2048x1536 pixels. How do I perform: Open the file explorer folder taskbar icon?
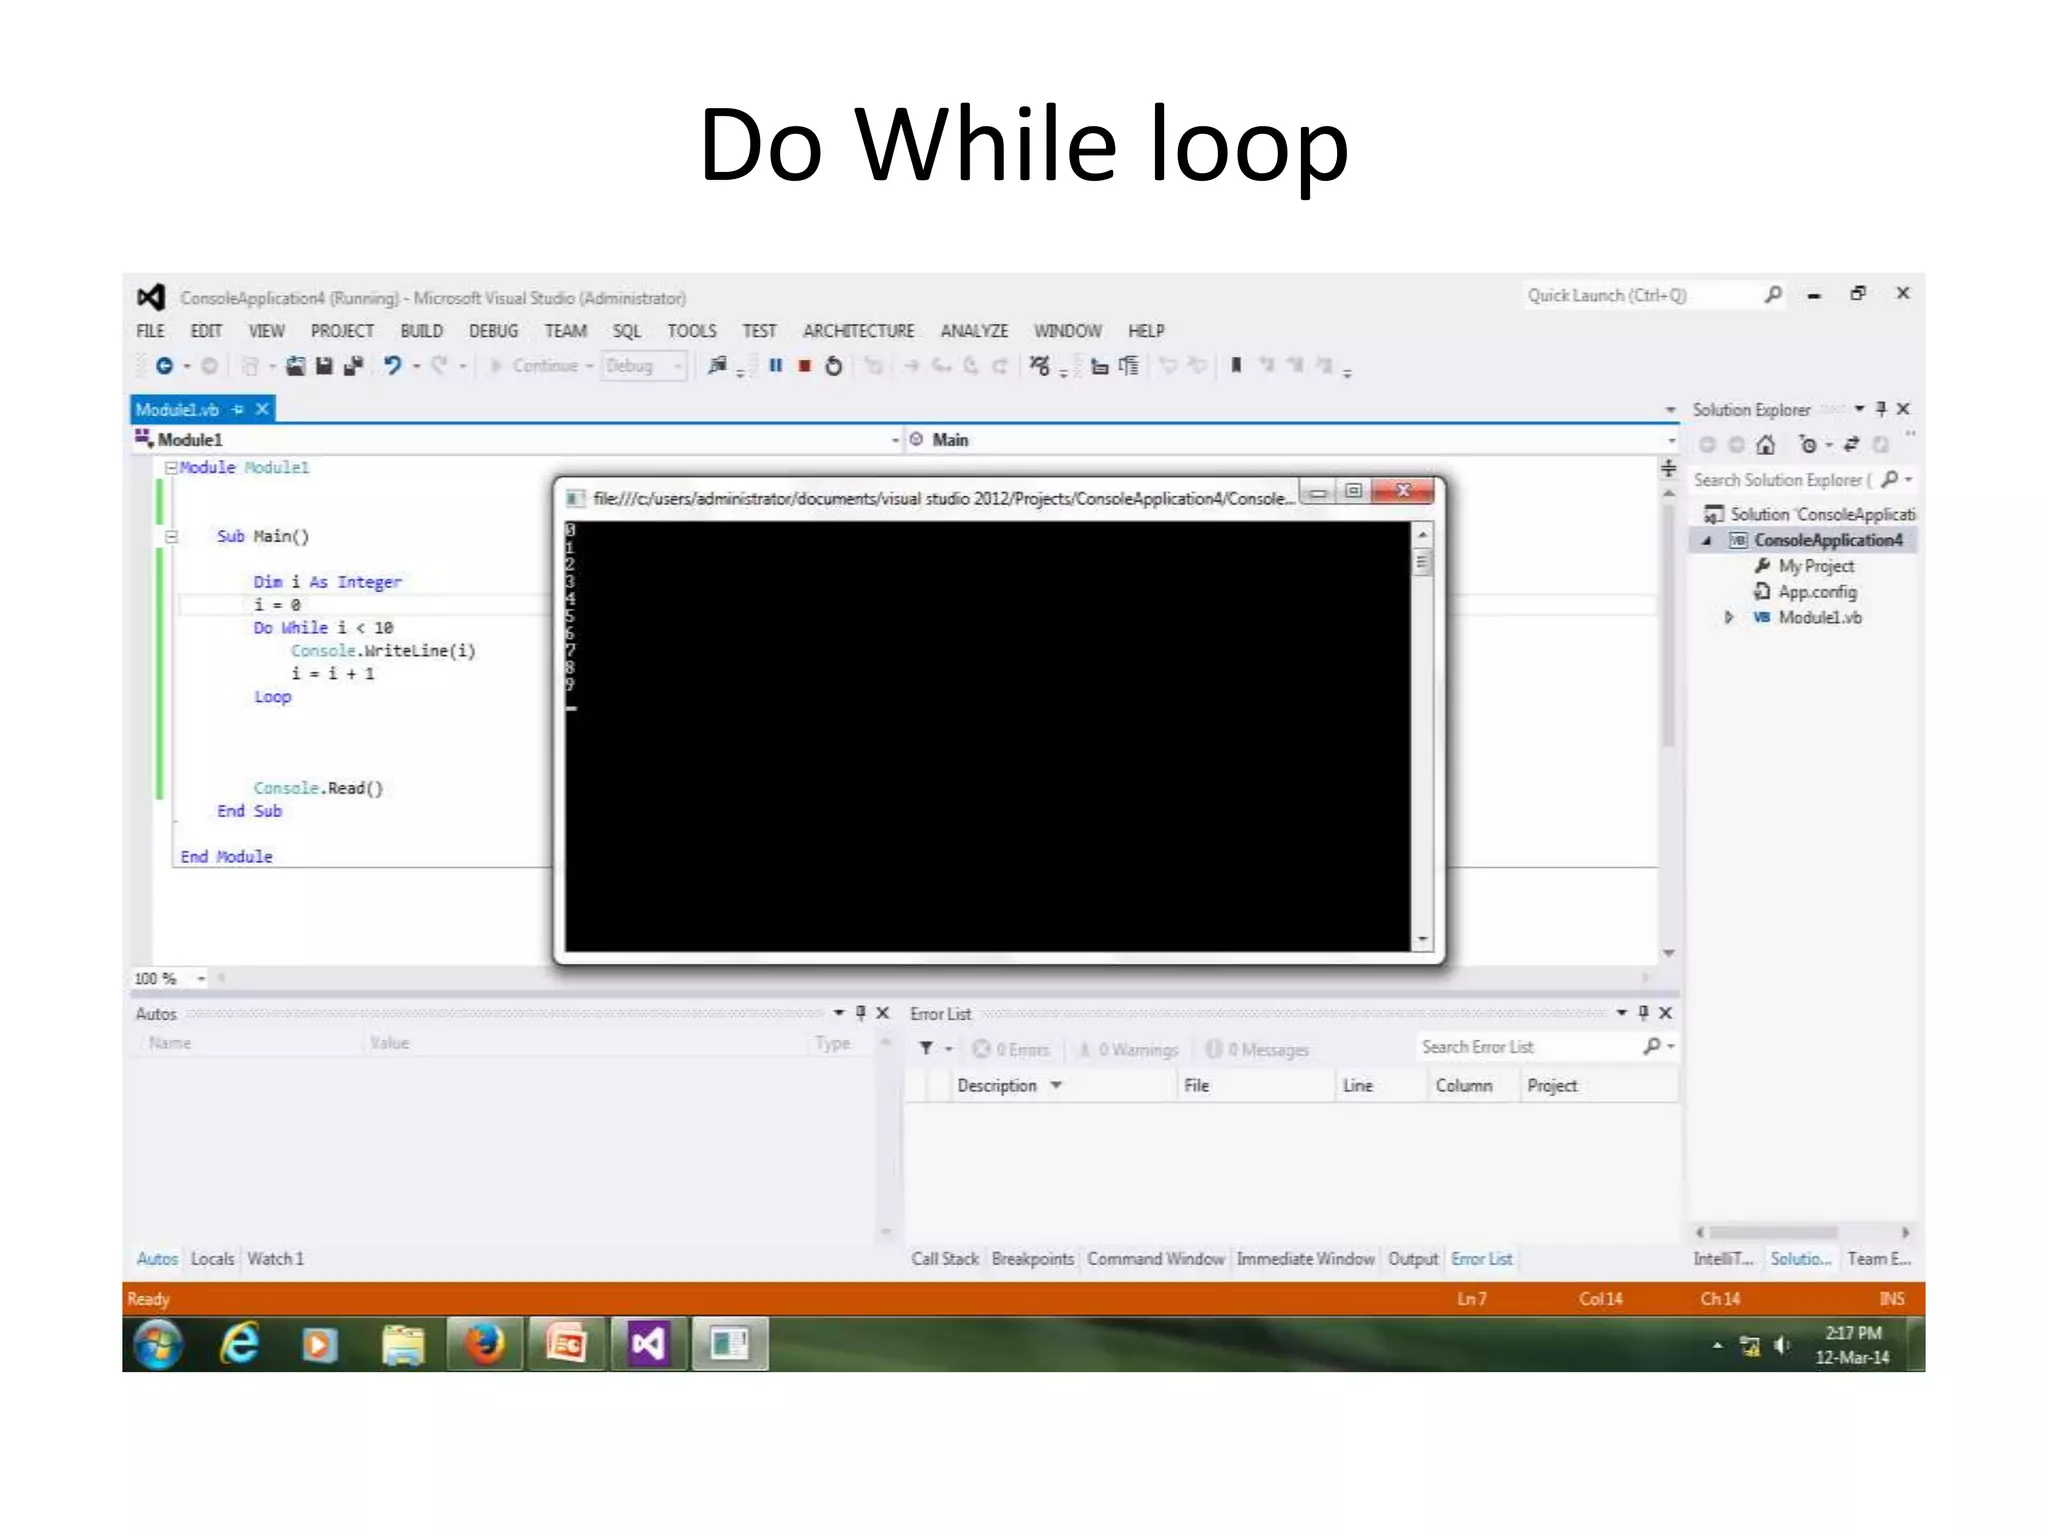pyautogui.click(x=403, y=1343)
